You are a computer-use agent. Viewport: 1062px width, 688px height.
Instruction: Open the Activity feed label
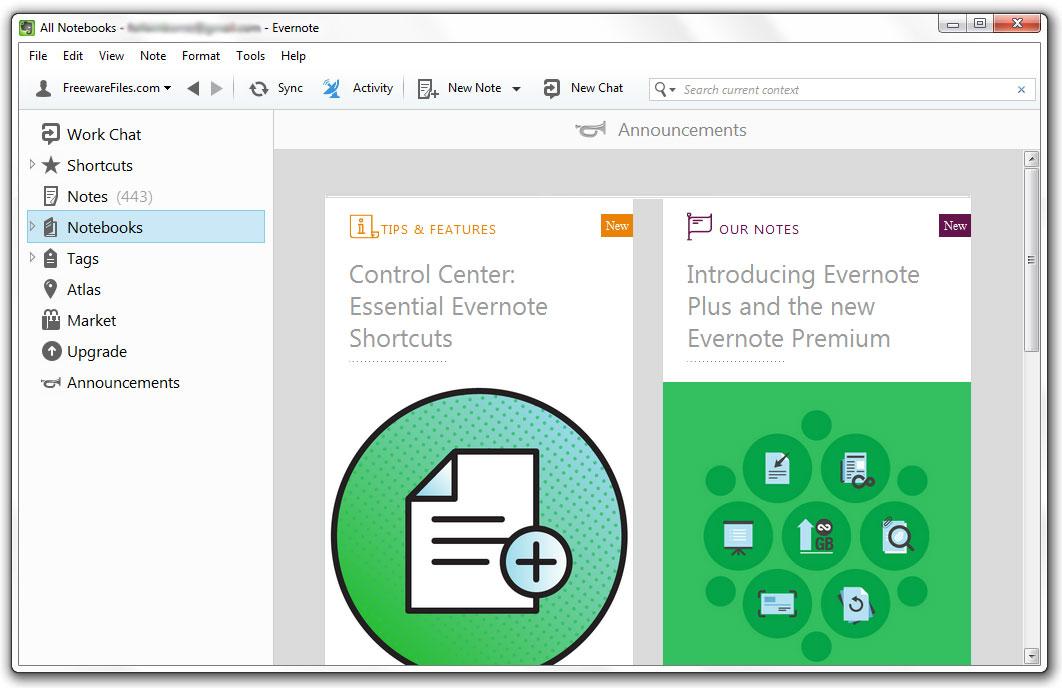click(x=373, y=88)
